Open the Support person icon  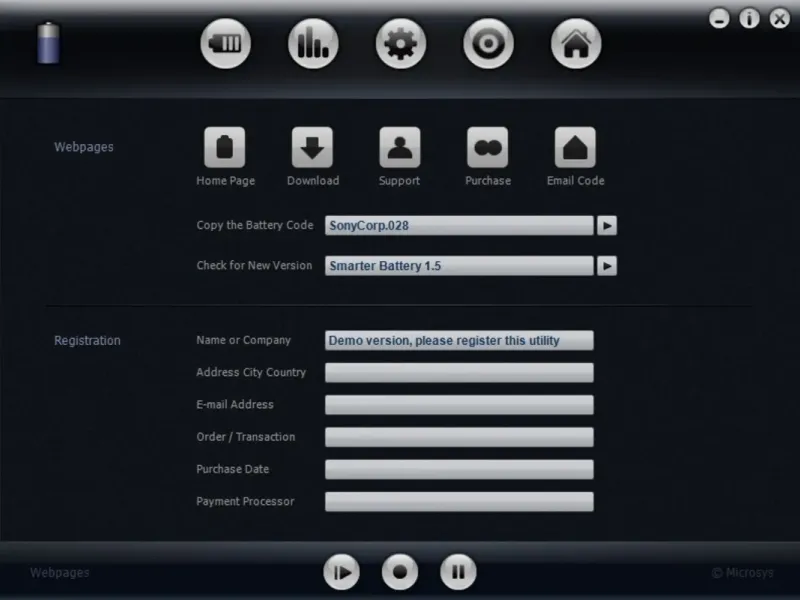[400, 147]
